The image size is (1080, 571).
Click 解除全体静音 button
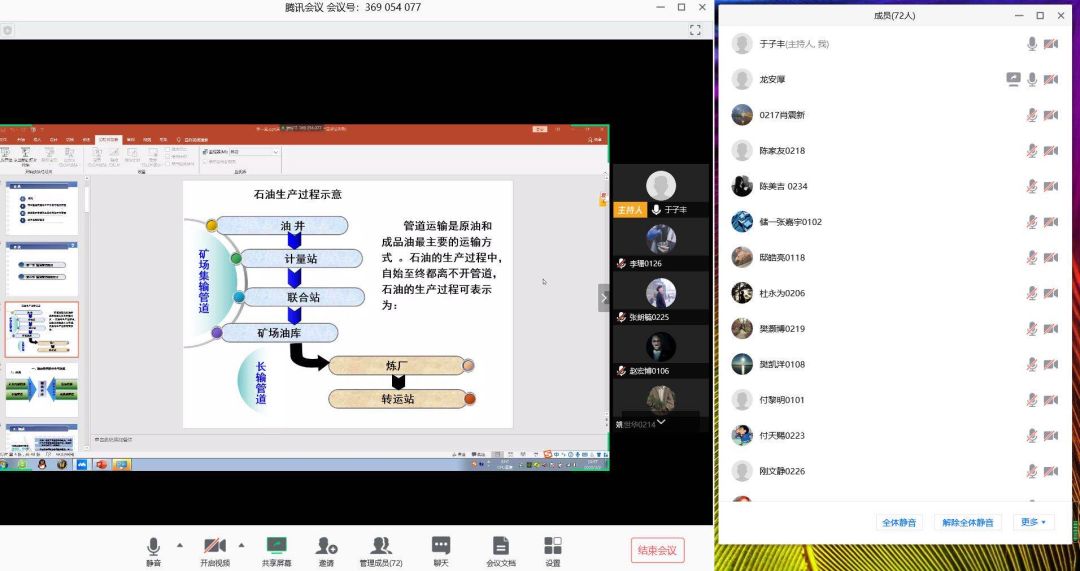(968, 522)
